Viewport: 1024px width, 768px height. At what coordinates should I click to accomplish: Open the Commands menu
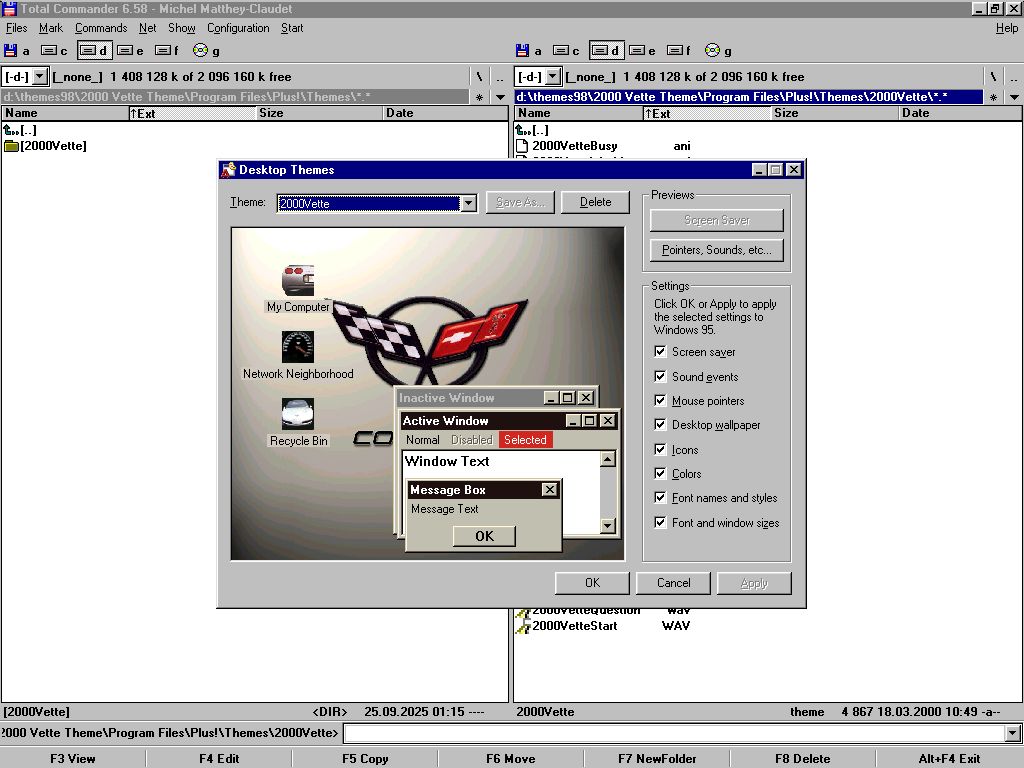101,28
